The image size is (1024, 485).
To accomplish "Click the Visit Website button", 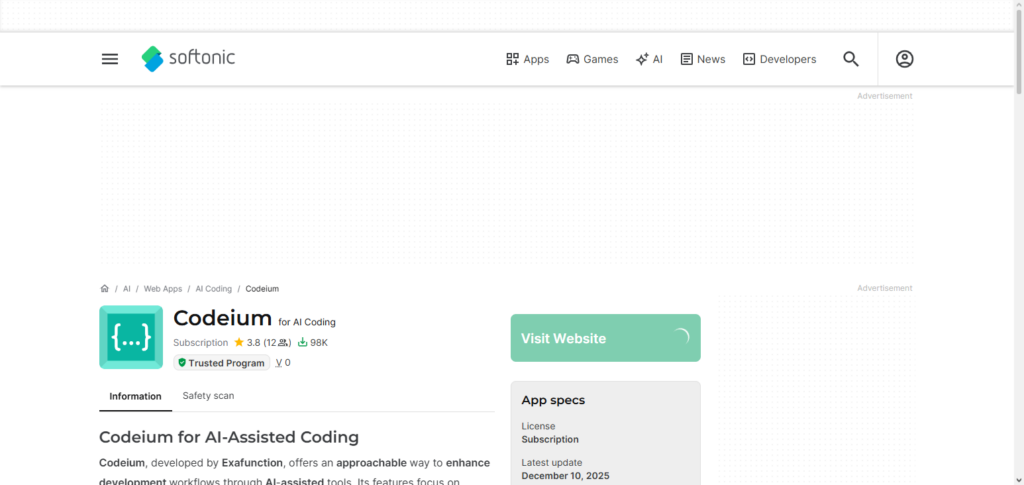I will pos(605,338).
